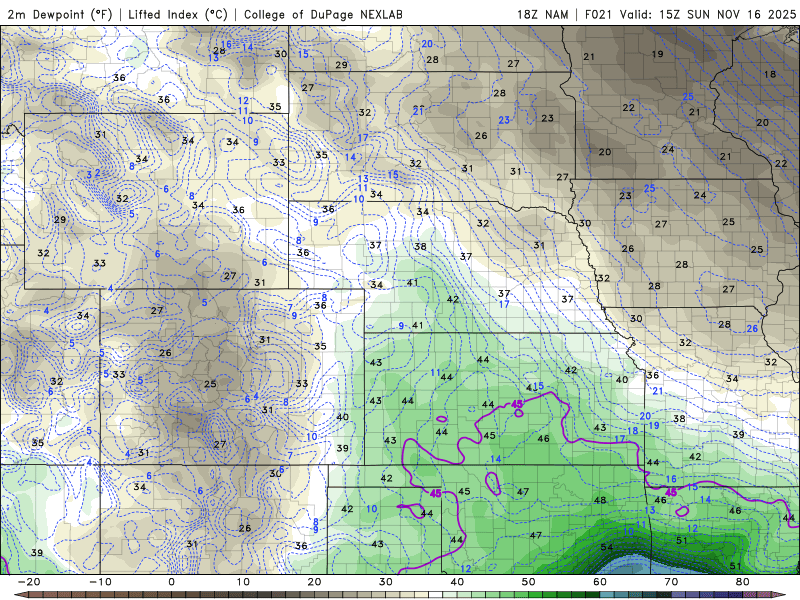Click the 40 label under the color bar
The width and height of the screenshot is (800, 600).
(457, 582)
